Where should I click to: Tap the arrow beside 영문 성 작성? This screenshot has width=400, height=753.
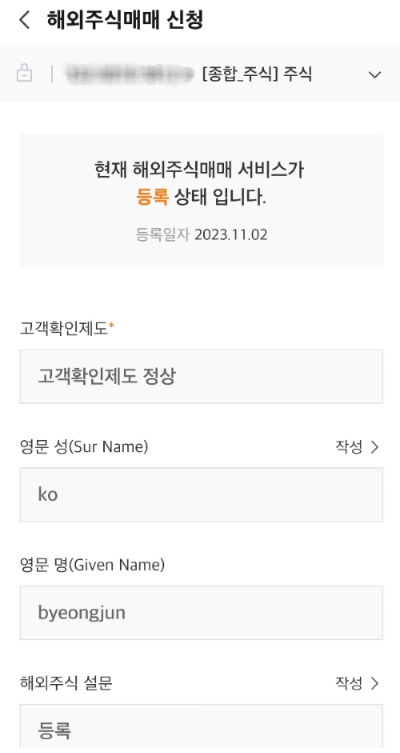(x=375, y=447)
